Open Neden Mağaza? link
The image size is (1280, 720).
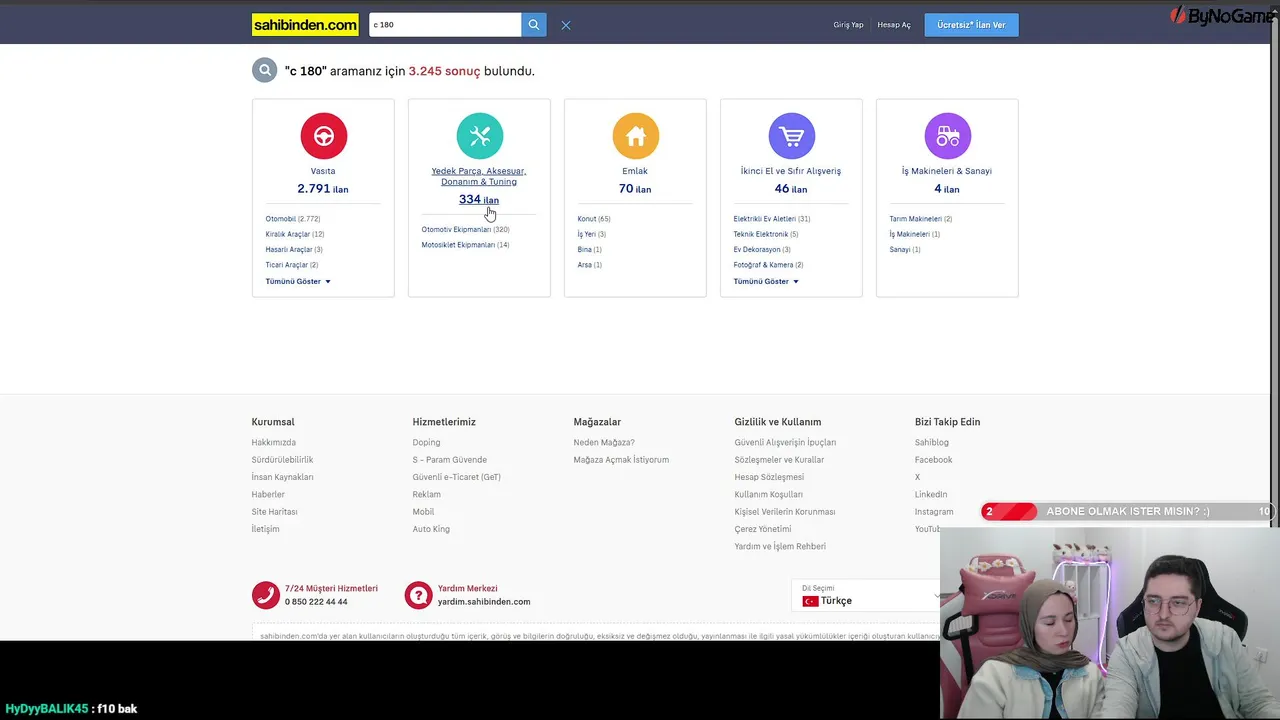click(x=604, y=442)
